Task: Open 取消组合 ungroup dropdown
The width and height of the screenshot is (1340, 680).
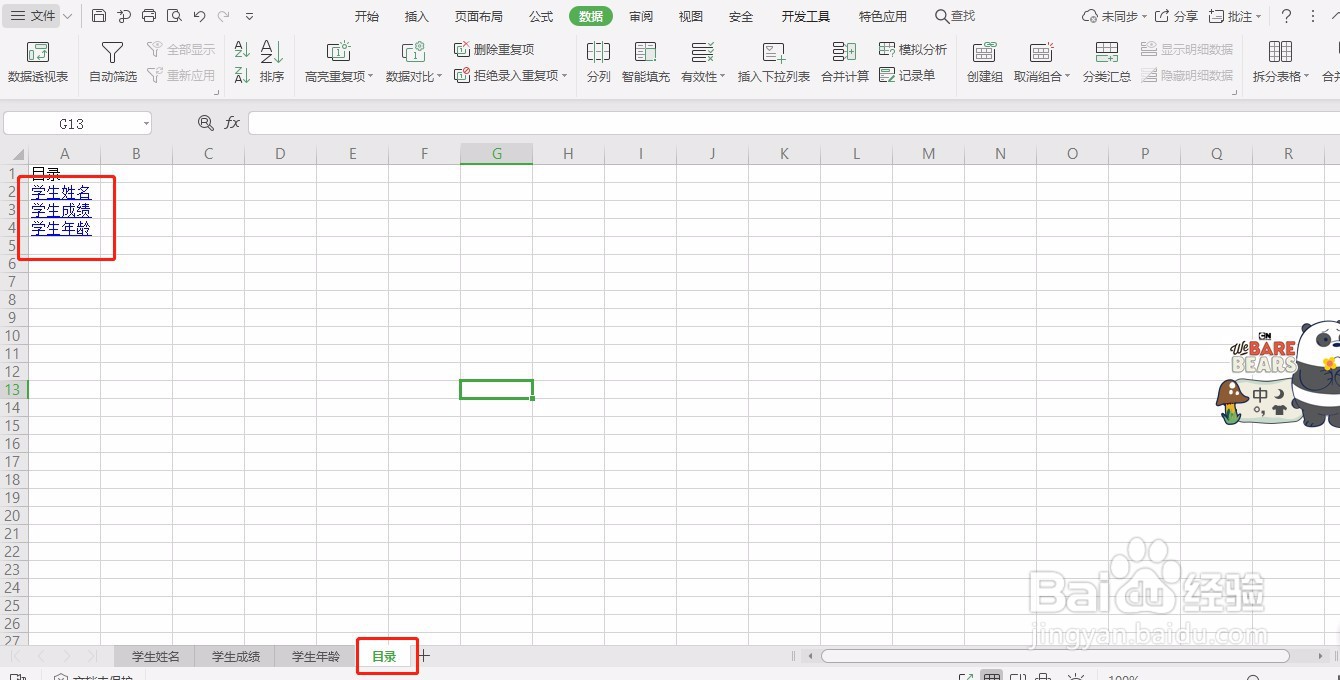Action: coord(1042,62)
